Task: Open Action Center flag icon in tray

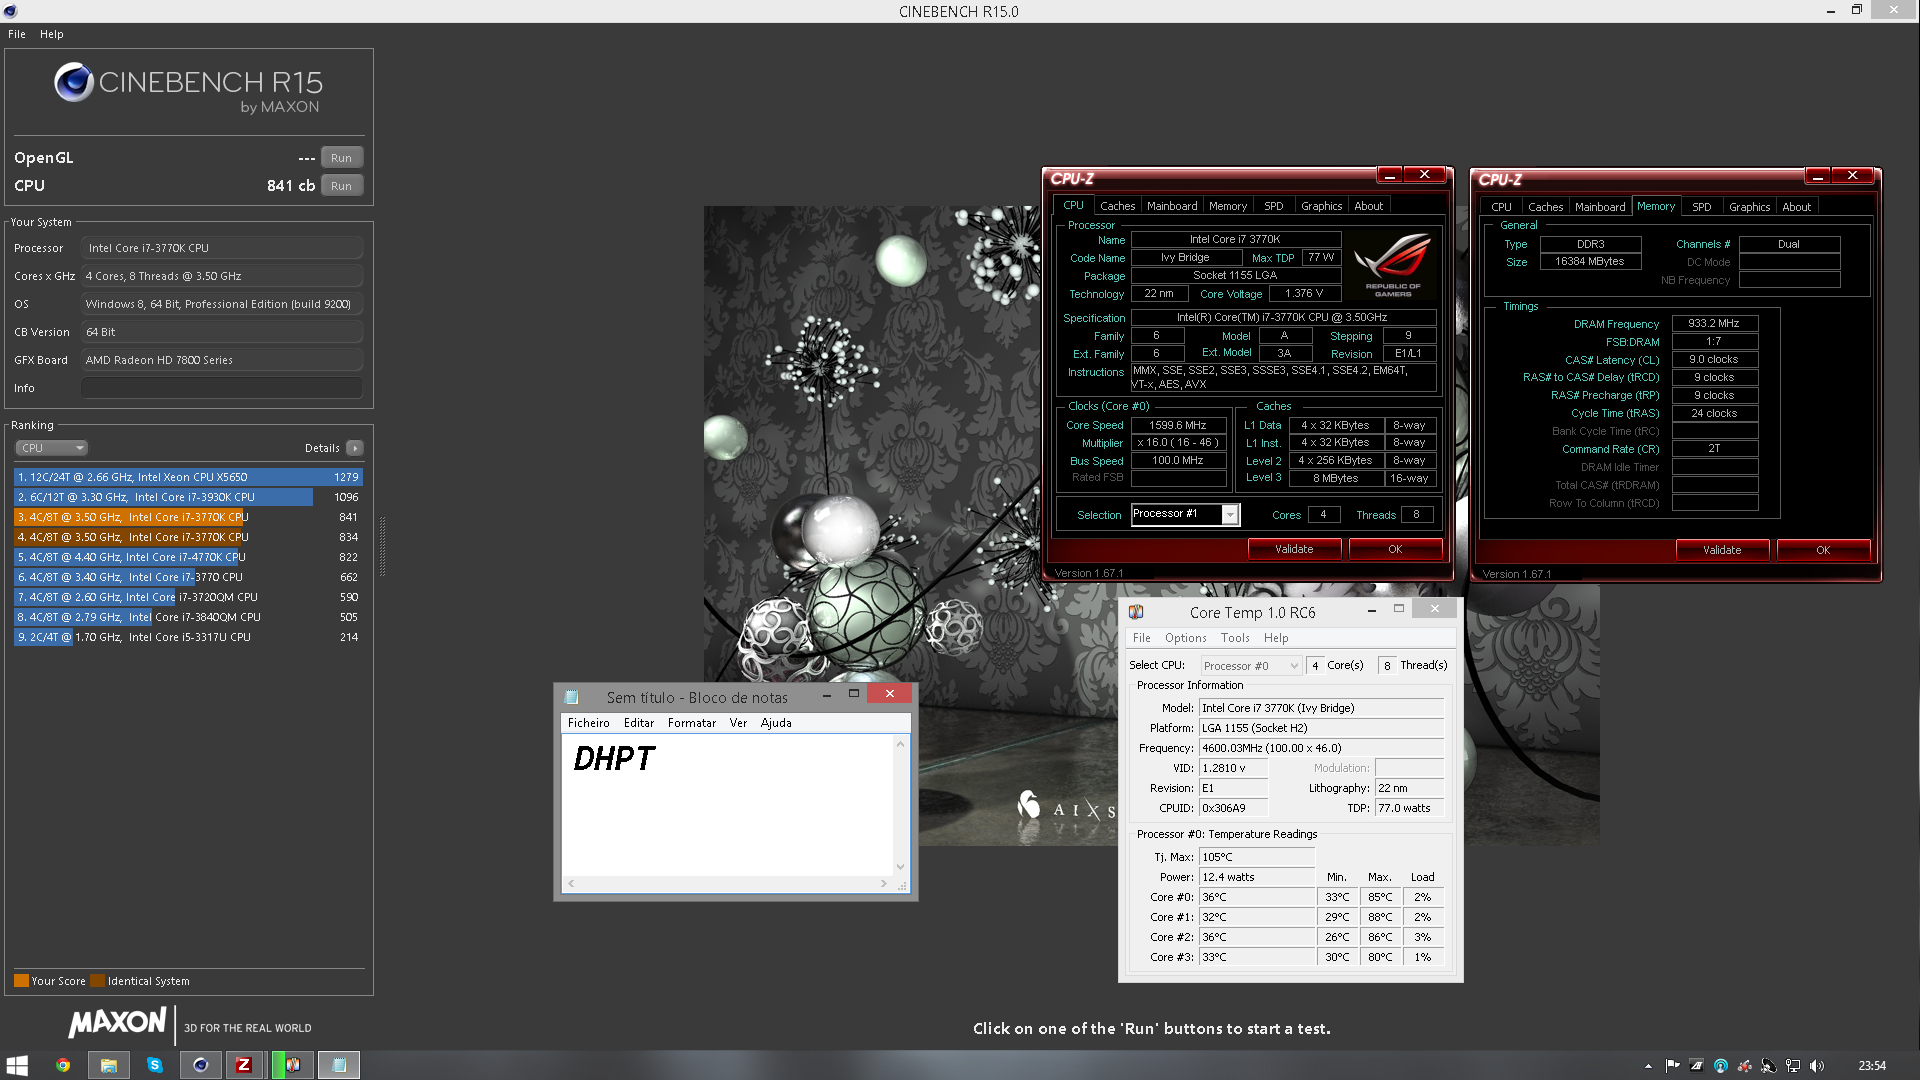Action: [x=1672, y=1066]
